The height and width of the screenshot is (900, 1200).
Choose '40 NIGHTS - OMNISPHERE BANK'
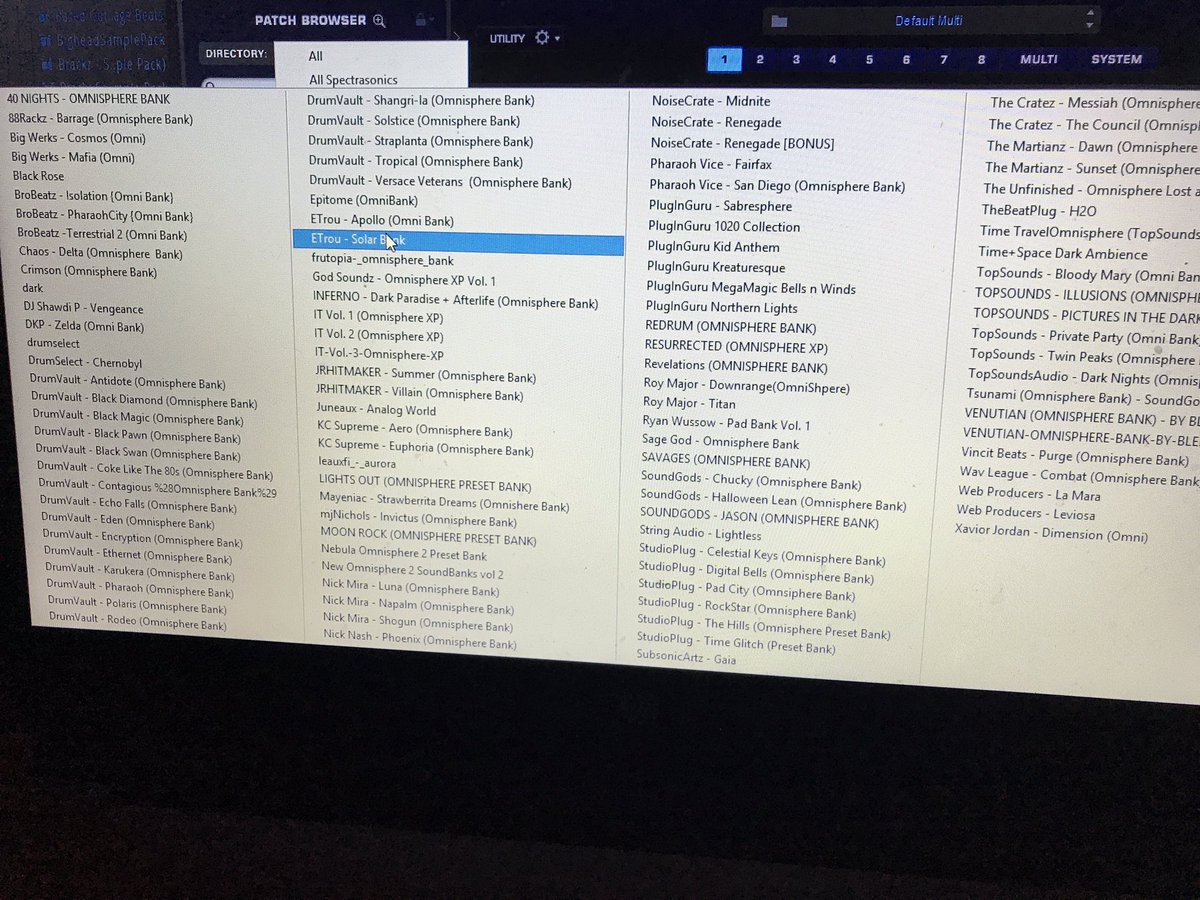(88, 99)
